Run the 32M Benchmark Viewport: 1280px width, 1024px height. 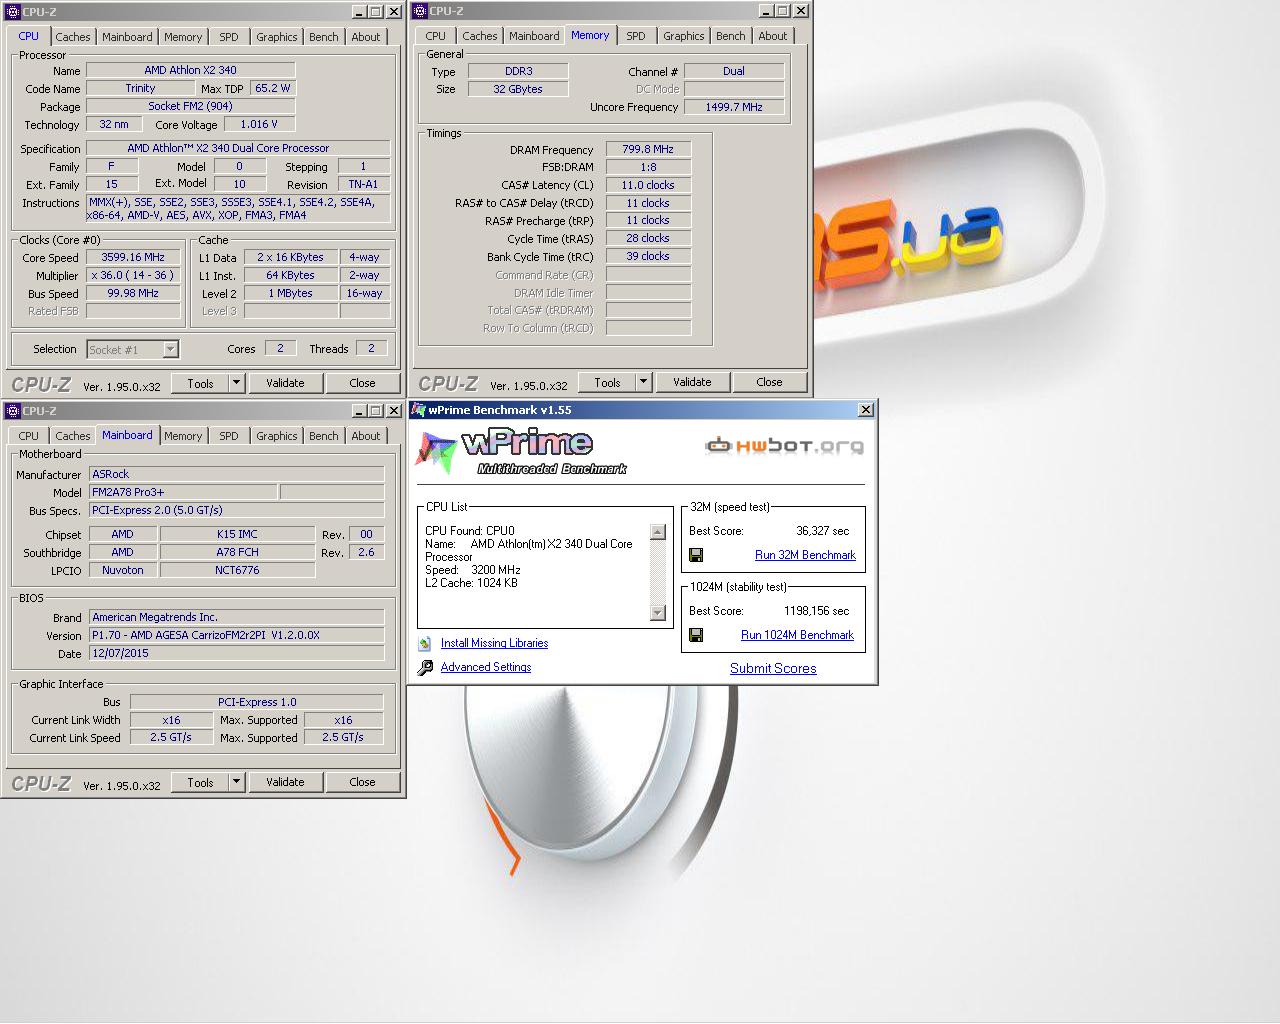[805, 555]
